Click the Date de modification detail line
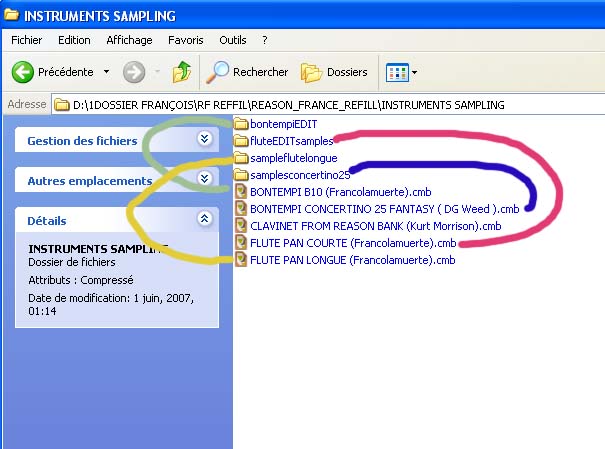 pos(111,304)
